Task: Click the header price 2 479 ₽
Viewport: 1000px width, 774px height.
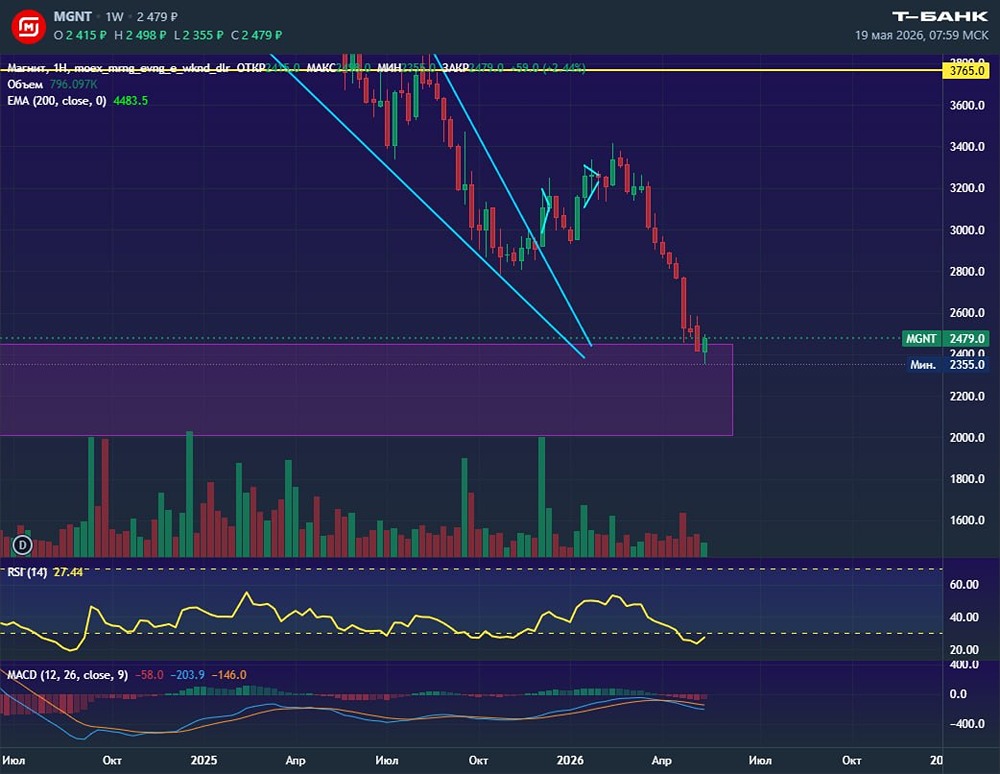Action: coord(157,17)
